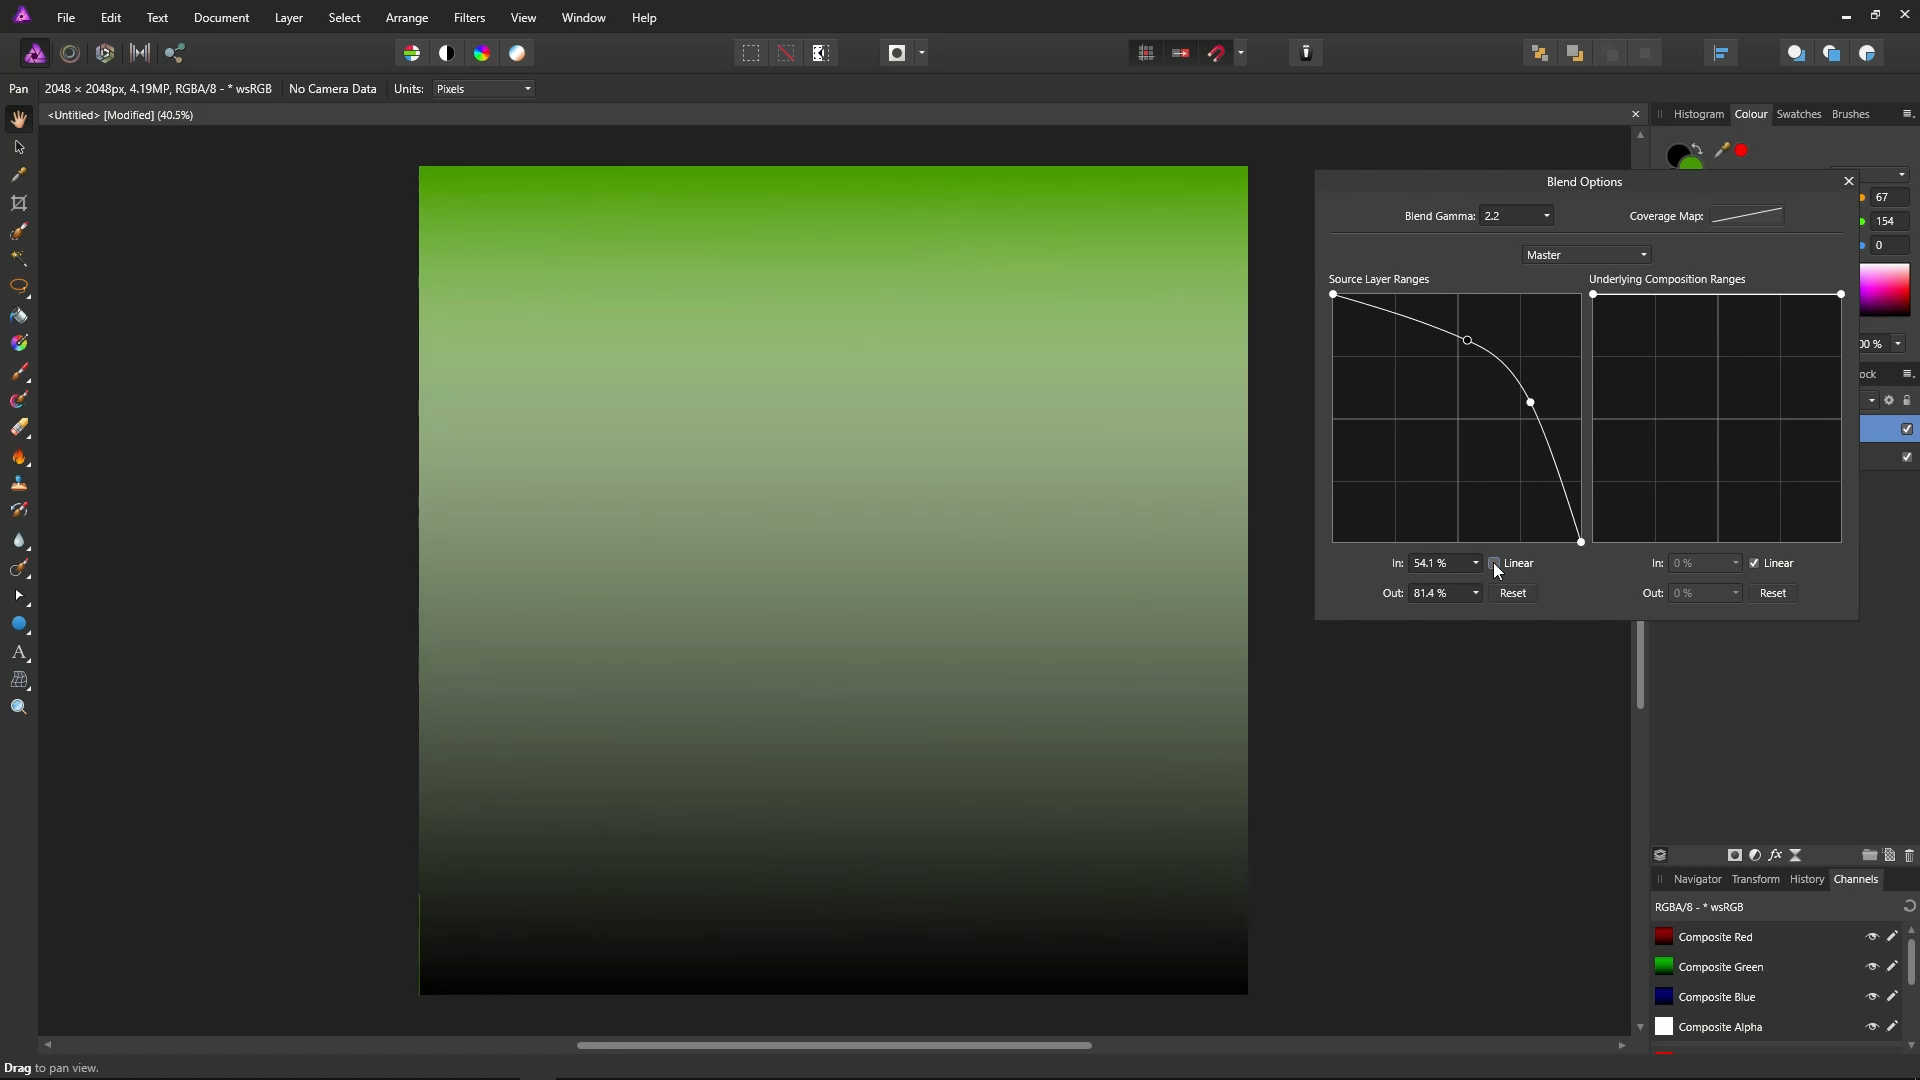Click the red colour swatch circle
The width and height of the screenshot is (1920, 1080).
pos(1742,150)
